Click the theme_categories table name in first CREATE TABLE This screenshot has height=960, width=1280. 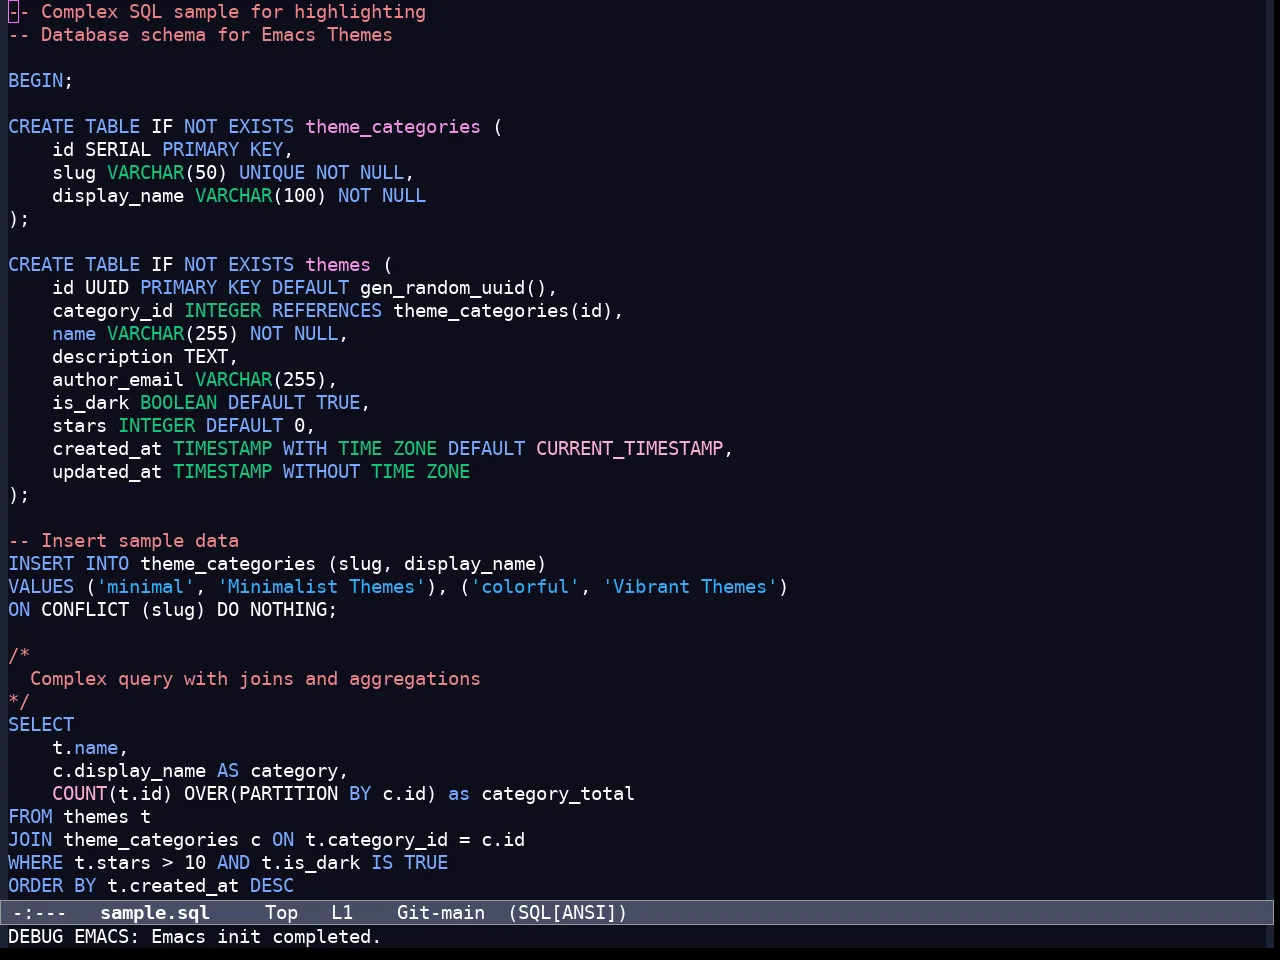pos(393,127)
